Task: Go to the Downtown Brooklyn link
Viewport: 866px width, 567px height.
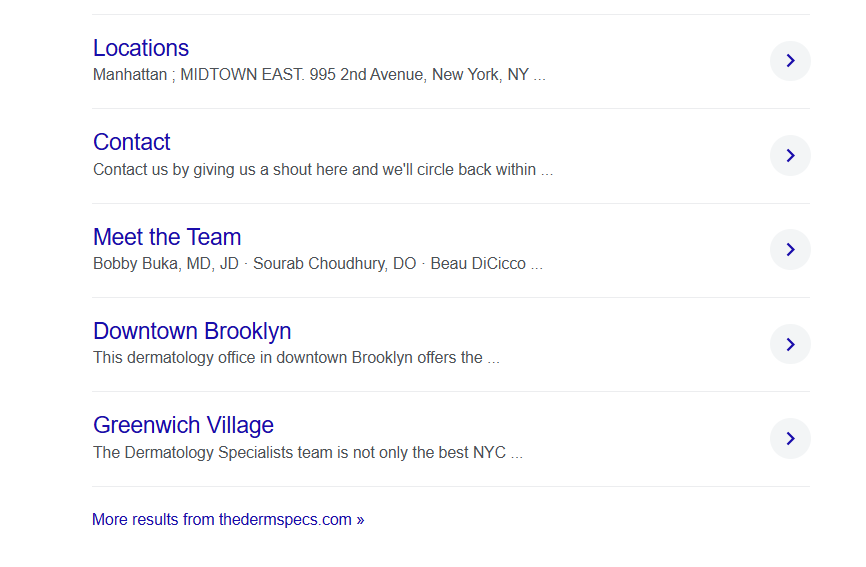Action: 192,331
